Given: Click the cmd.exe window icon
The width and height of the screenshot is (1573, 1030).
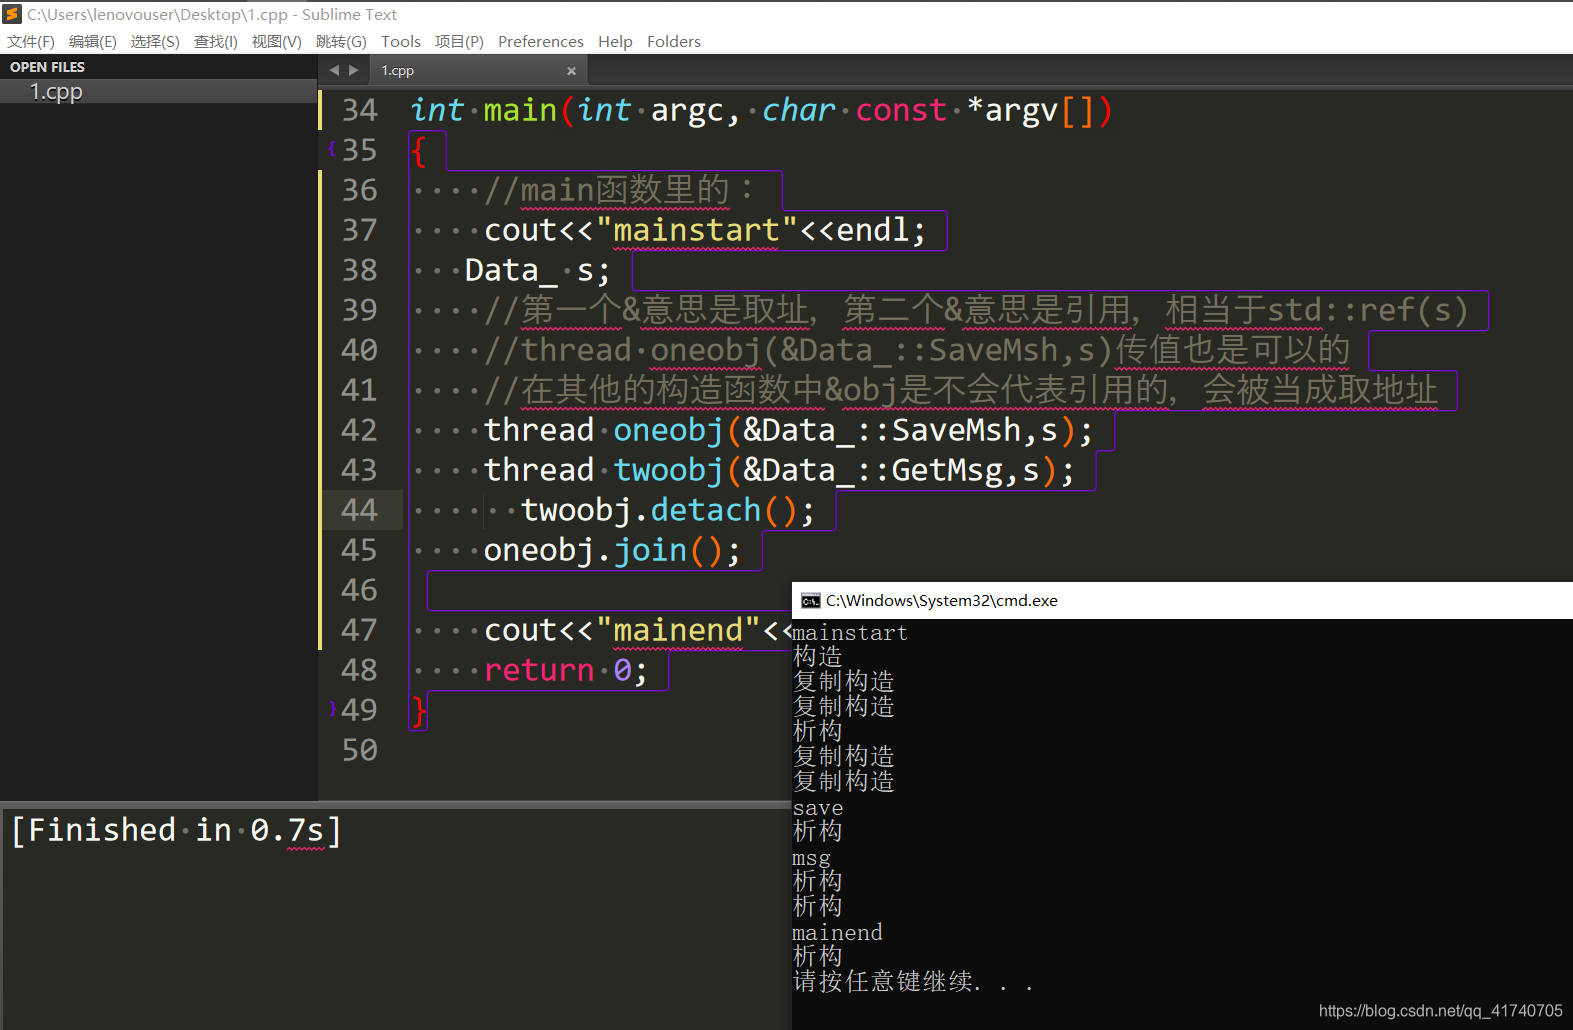Looking at the screenshot, I should pyautogui.click(x=811, y=601).
